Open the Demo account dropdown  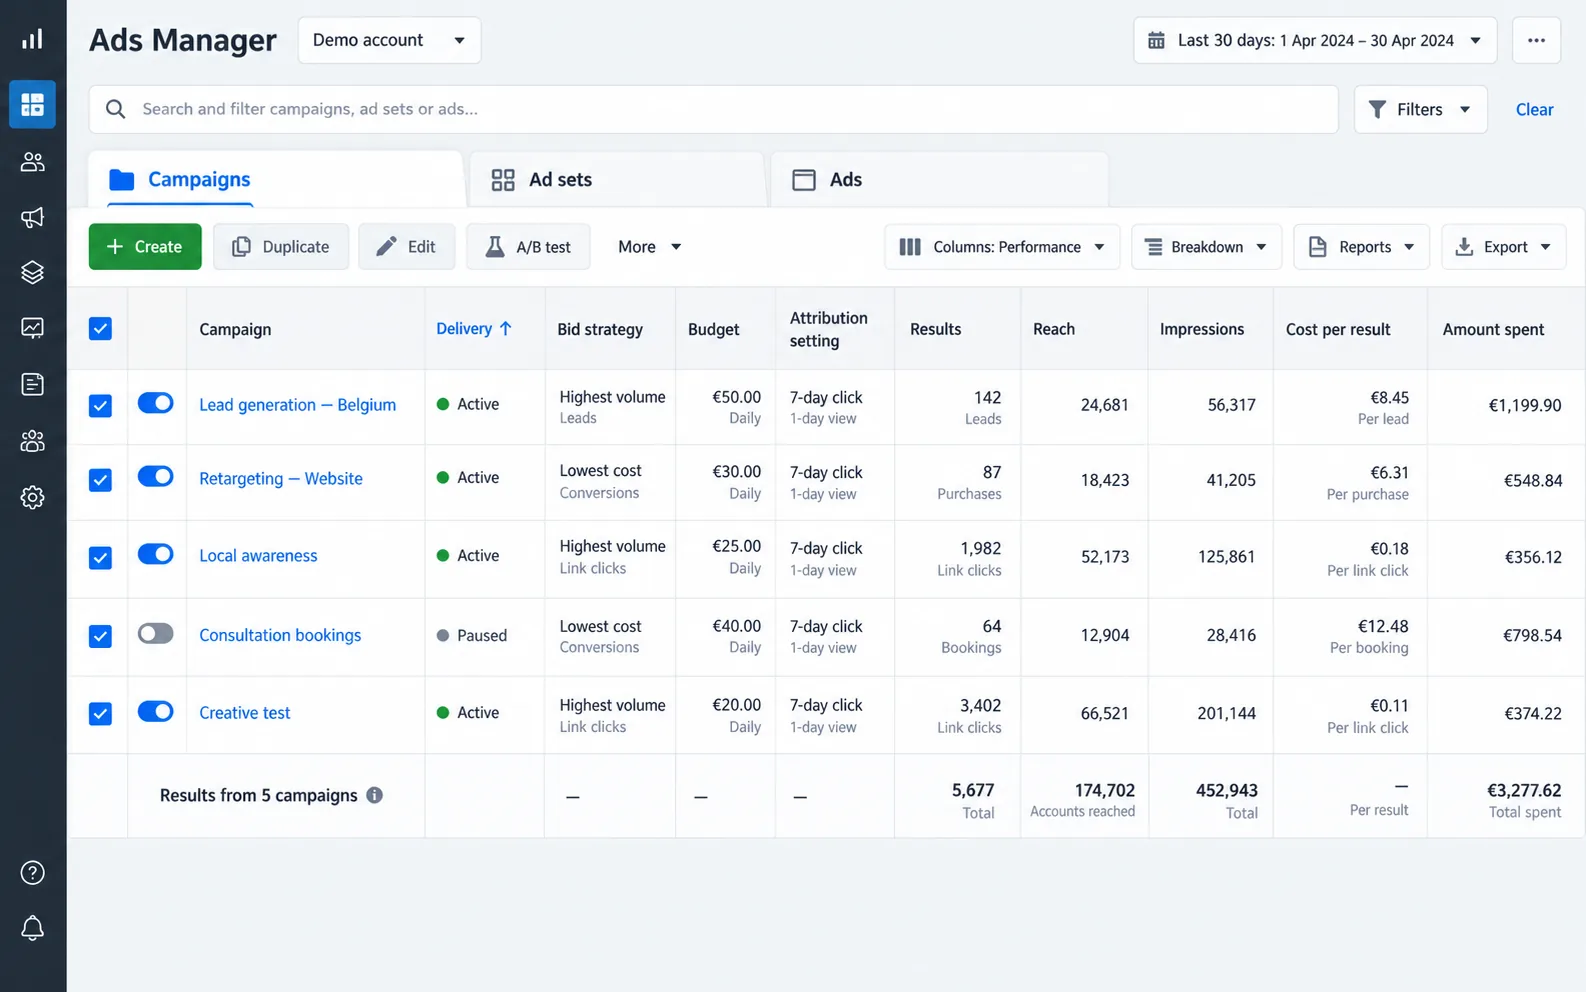click(x=389, y=40)
